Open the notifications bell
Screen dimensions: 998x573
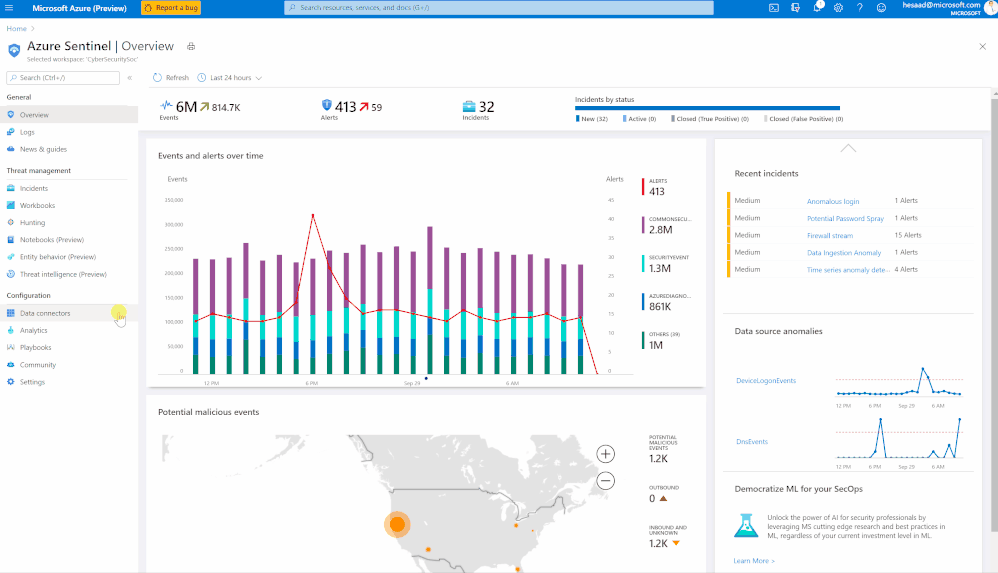click(817, 8)
